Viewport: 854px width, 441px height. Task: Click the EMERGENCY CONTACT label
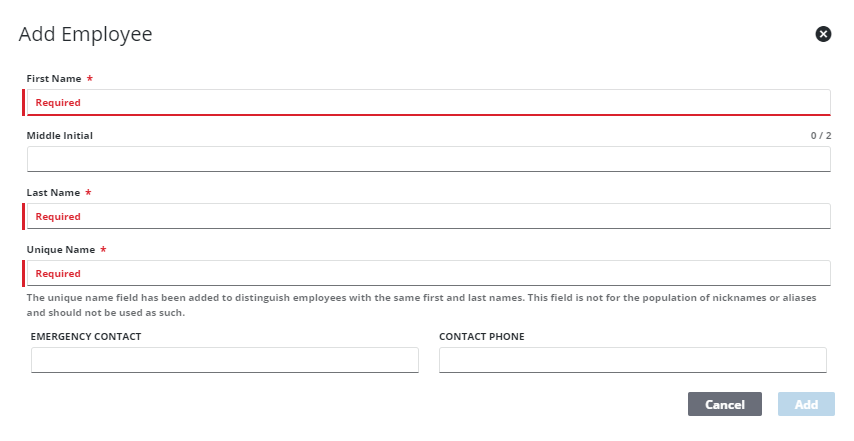tap(86, 337)
